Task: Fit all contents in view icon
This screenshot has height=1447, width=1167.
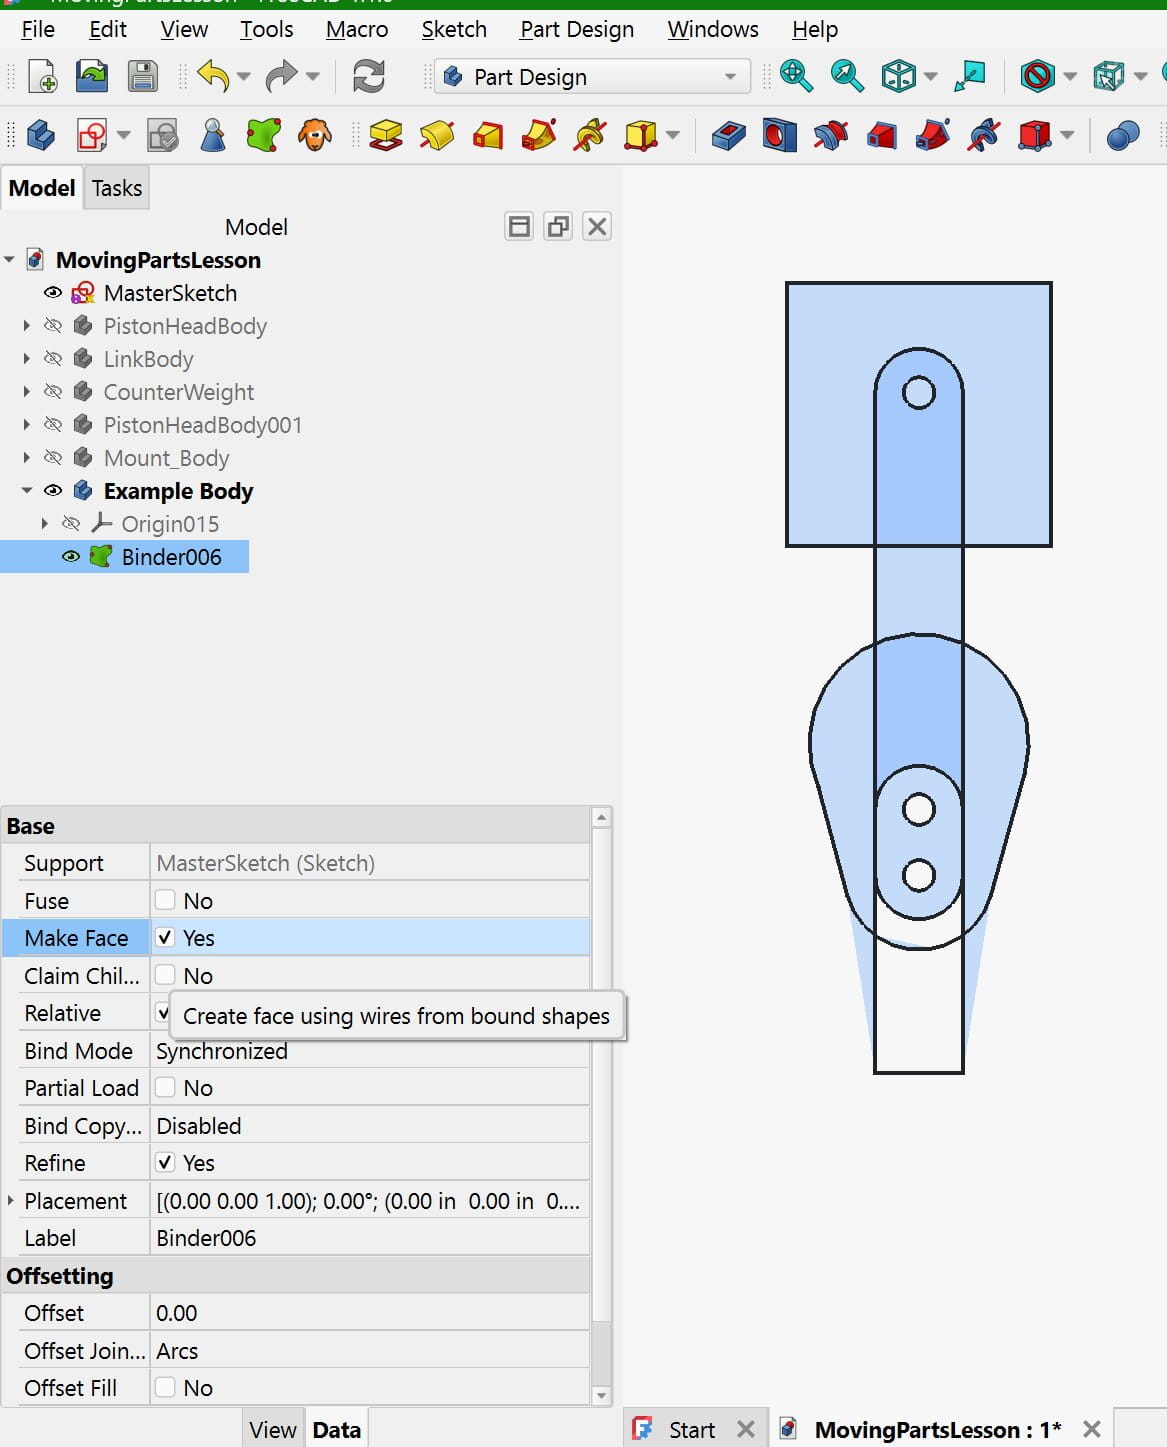Action: 796,76
